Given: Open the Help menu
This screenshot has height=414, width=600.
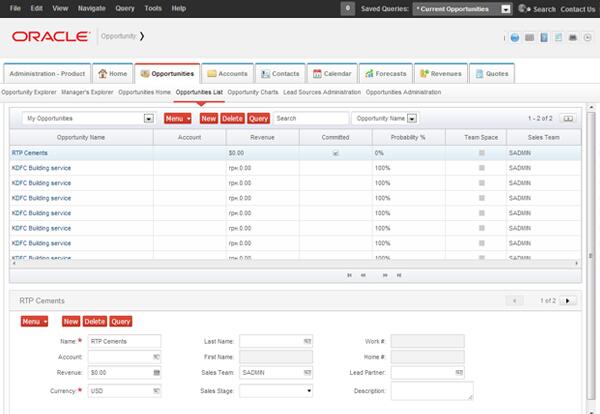Looking at the screenshot, I should [x=178, y=8].
